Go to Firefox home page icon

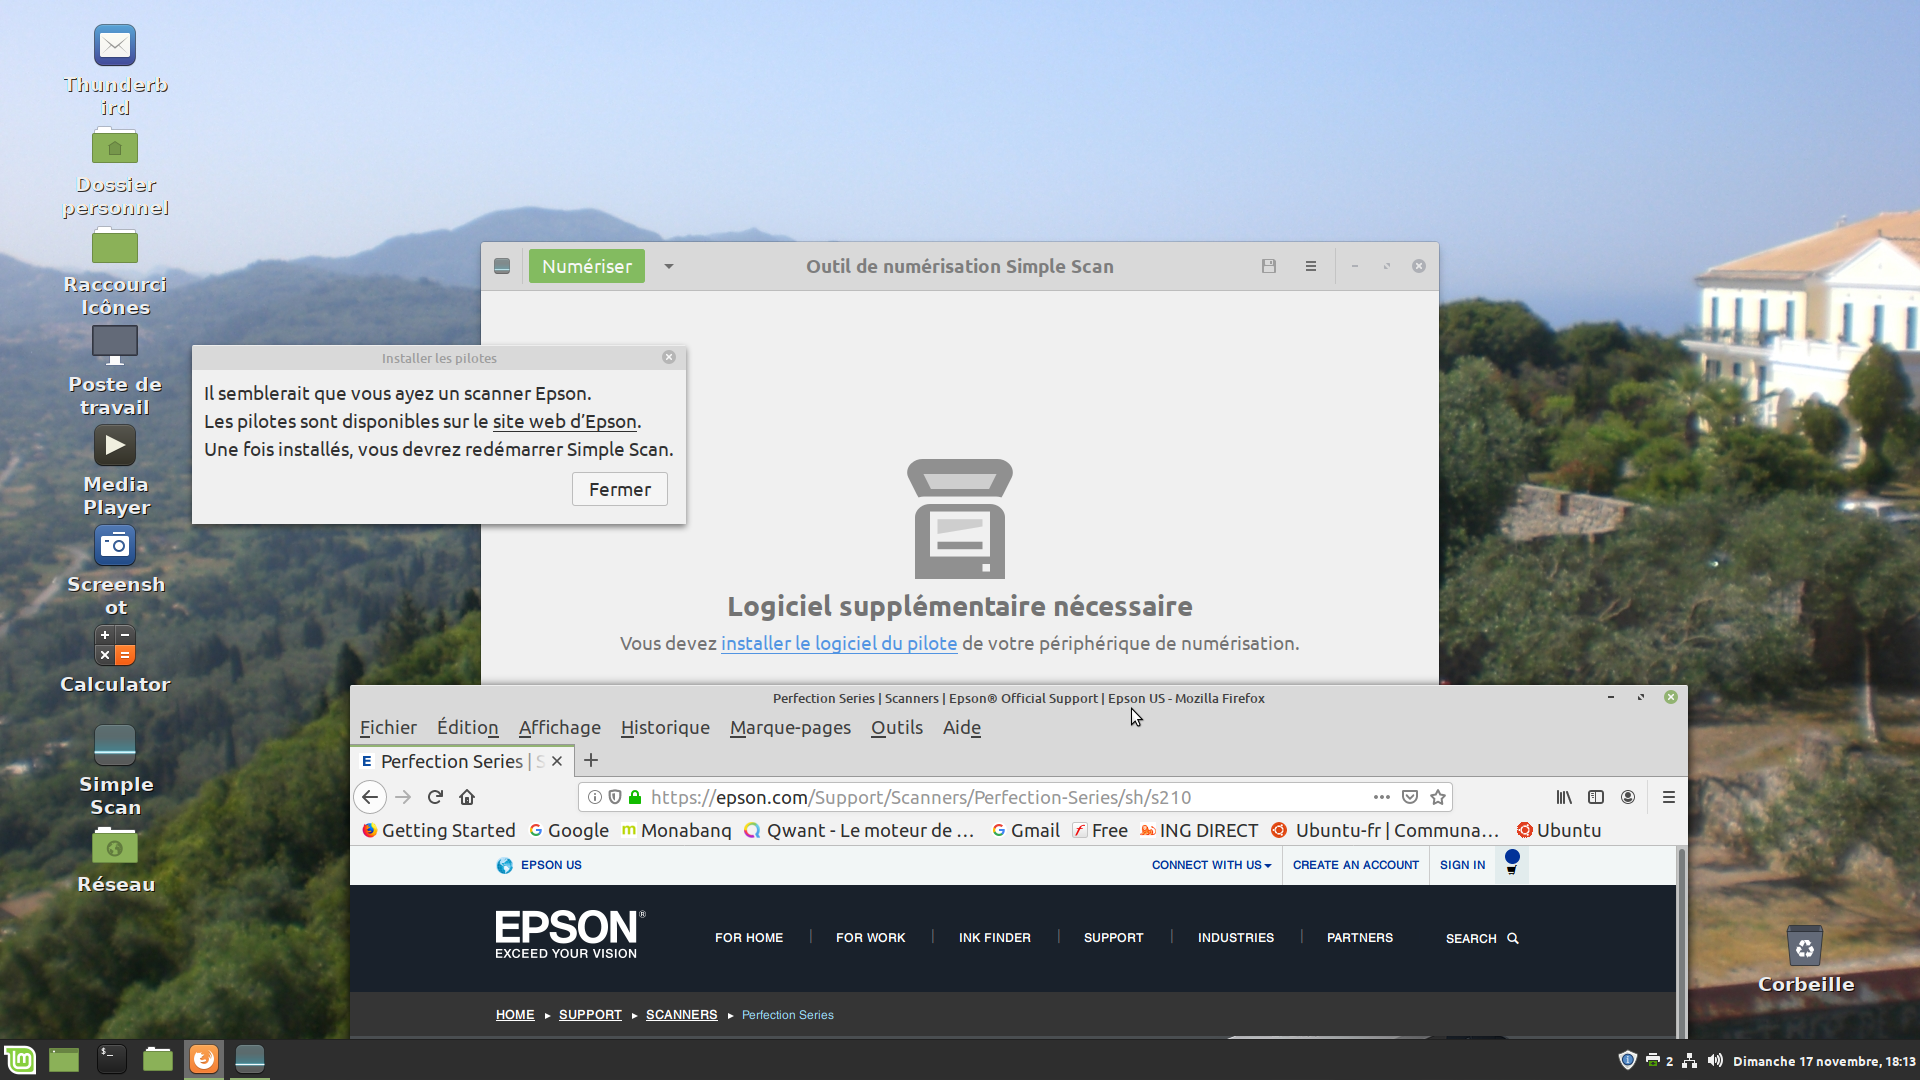click(x=467, y=797)
